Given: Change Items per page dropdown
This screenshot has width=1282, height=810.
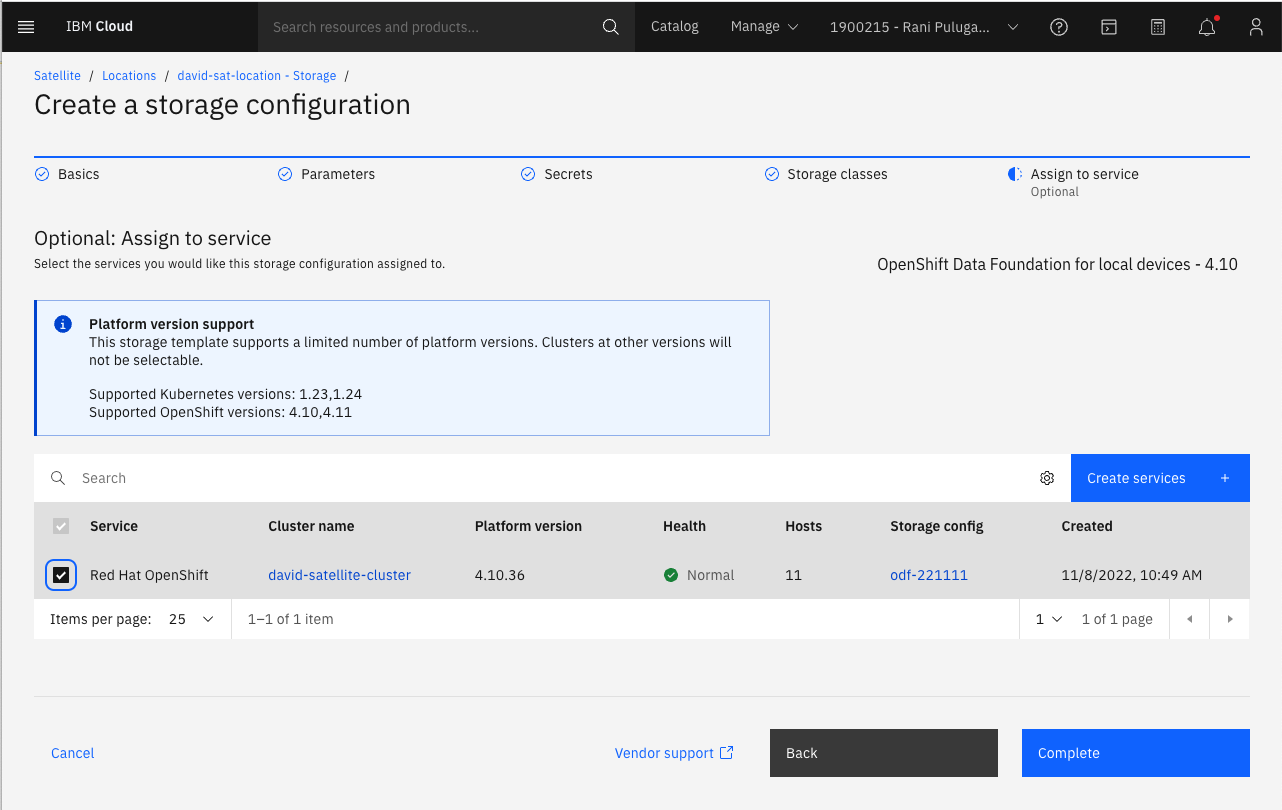Looking at the screenshot, I should [x=192, y=619].
